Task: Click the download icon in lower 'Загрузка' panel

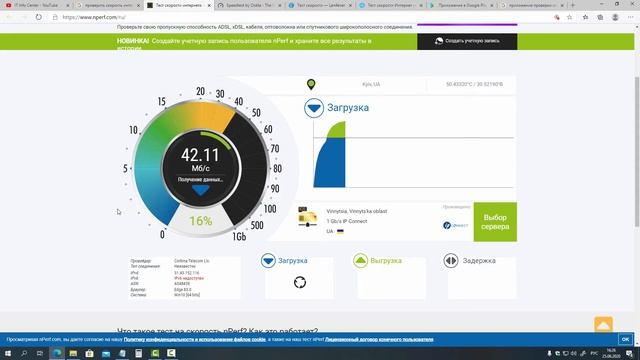Action: (268, 260)
